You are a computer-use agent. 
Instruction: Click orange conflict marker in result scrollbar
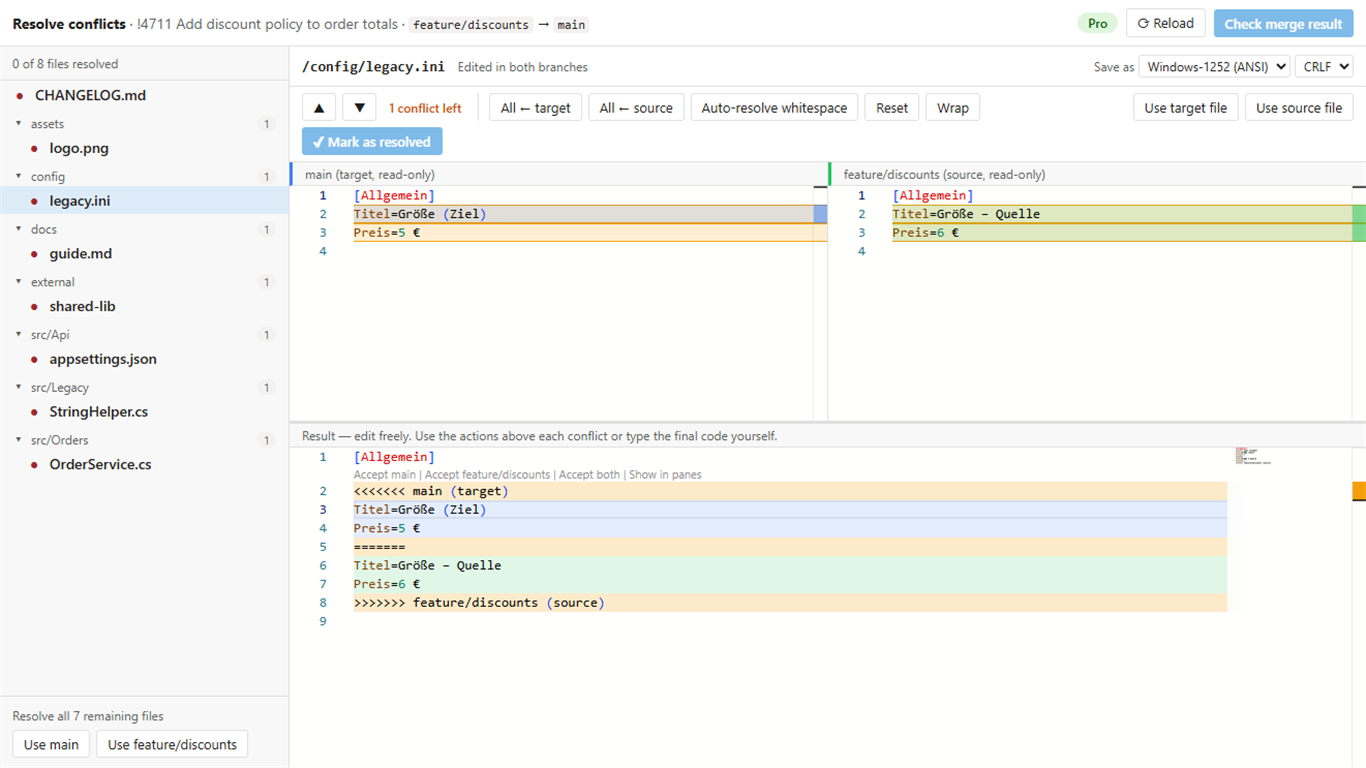pyautogui.click(x=1359, y=491)
